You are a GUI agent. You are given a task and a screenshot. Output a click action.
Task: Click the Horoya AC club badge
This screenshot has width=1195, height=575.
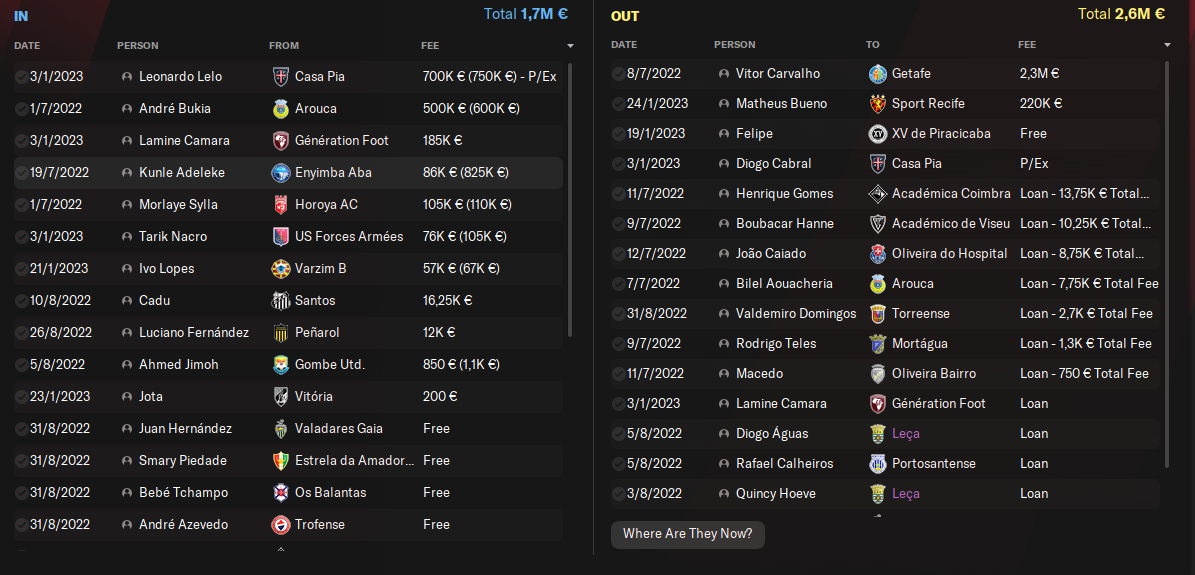point(280,205)
